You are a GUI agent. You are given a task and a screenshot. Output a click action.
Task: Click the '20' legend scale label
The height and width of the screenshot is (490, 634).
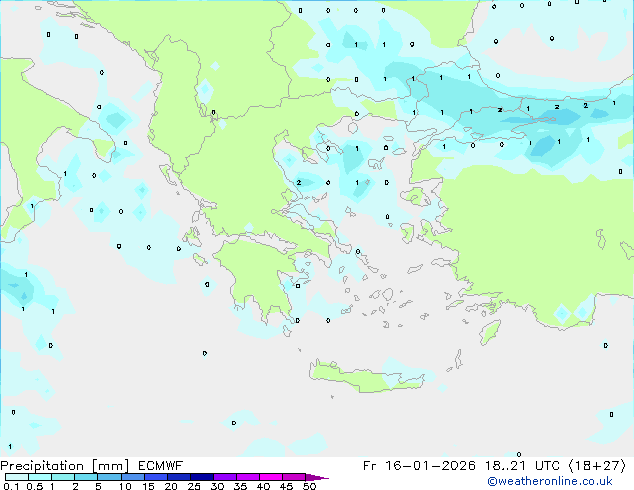[171, 486]
